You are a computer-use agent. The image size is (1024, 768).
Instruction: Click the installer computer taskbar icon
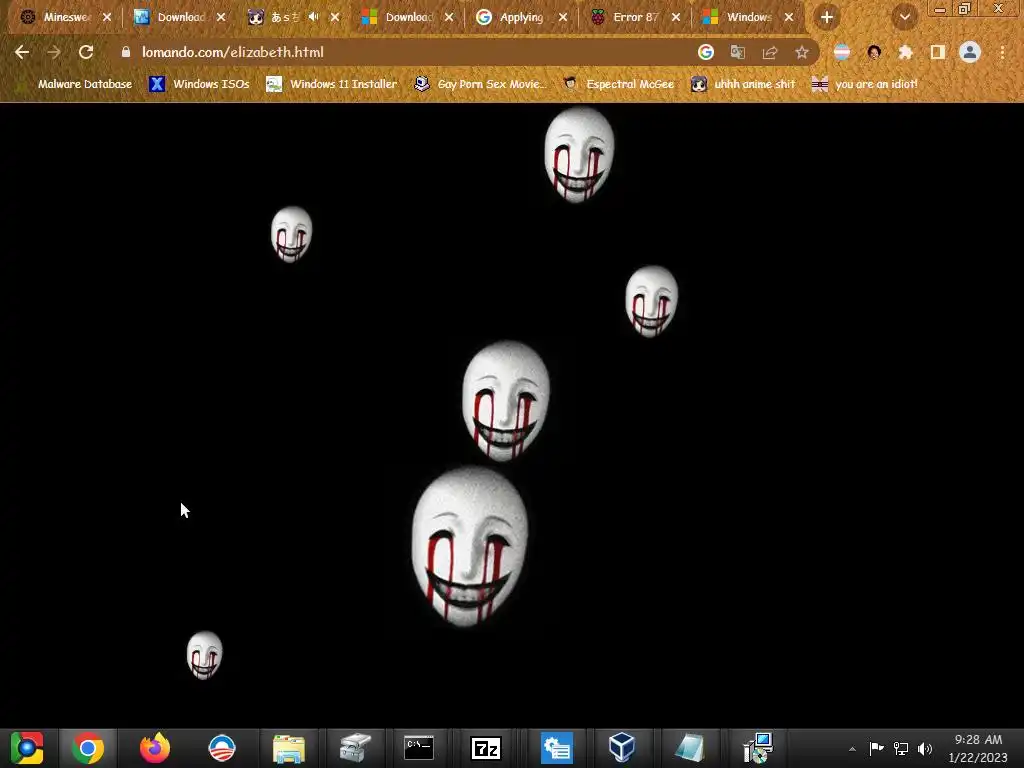(x=758, y=748)
